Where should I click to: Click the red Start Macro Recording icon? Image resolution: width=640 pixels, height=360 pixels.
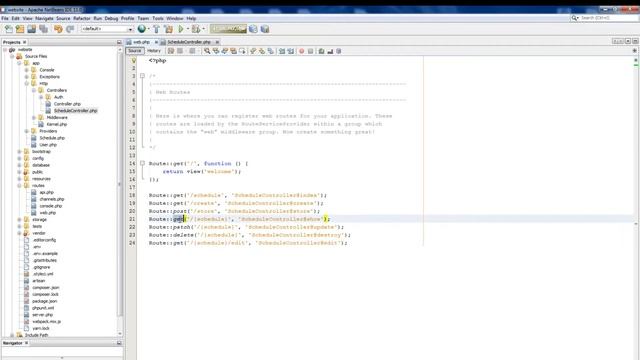point(302,51)
